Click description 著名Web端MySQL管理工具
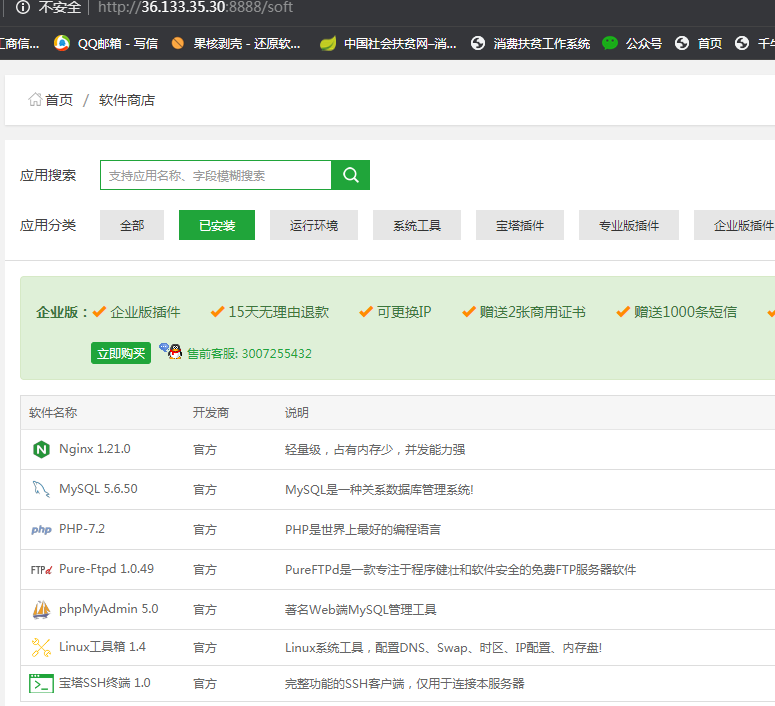775x706 pixels. [x=360, y=610]
